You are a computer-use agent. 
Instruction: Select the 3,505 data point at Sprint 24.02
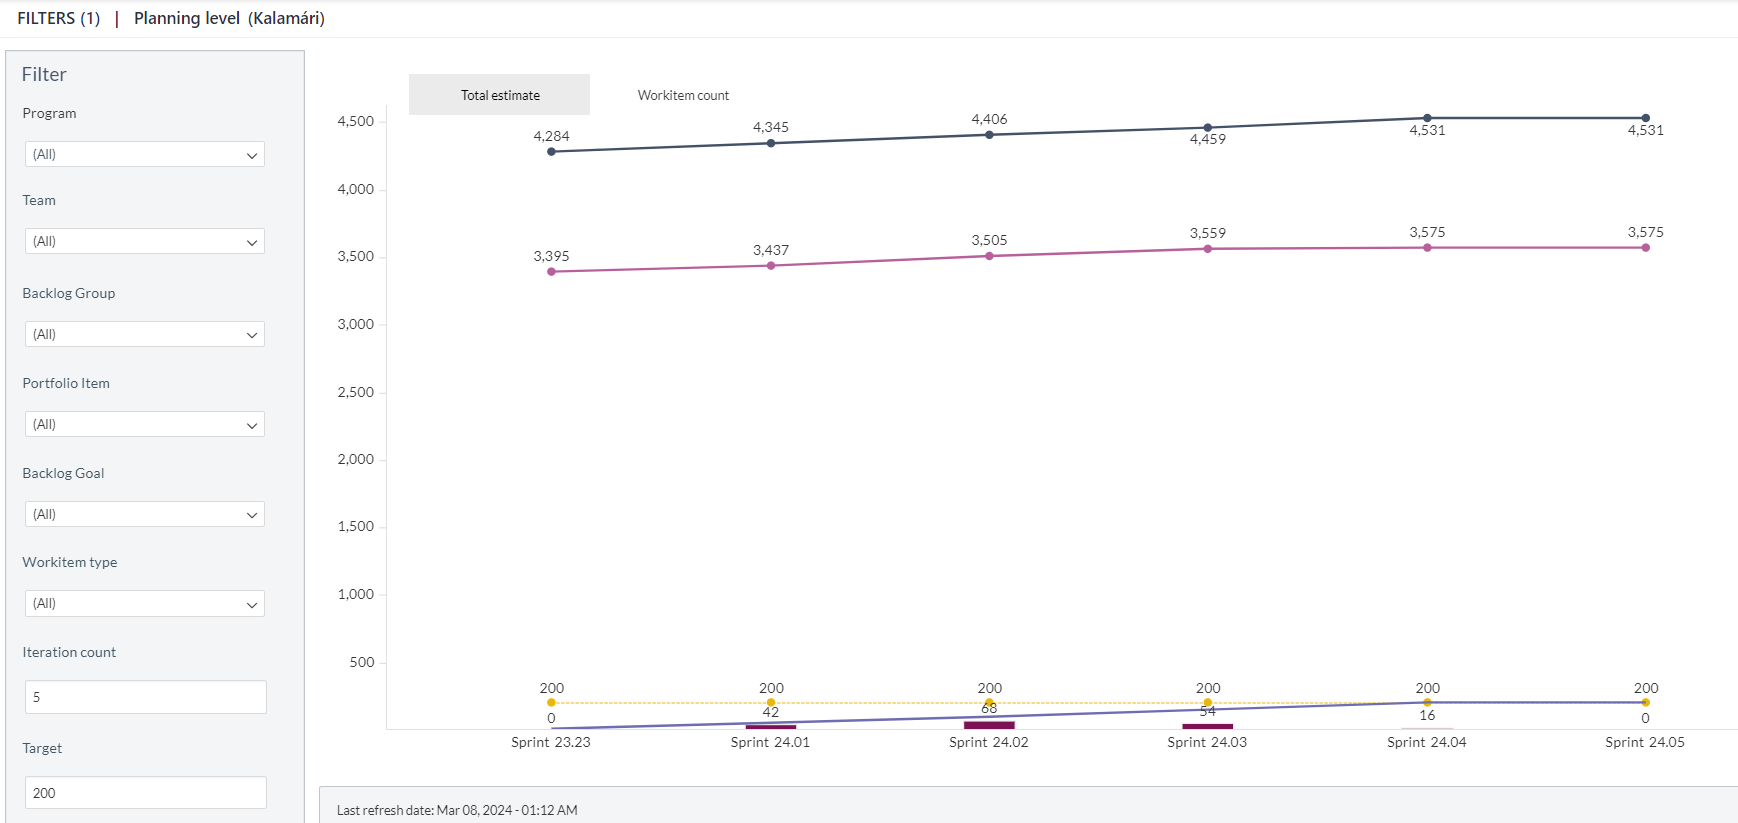coord(989,256)
